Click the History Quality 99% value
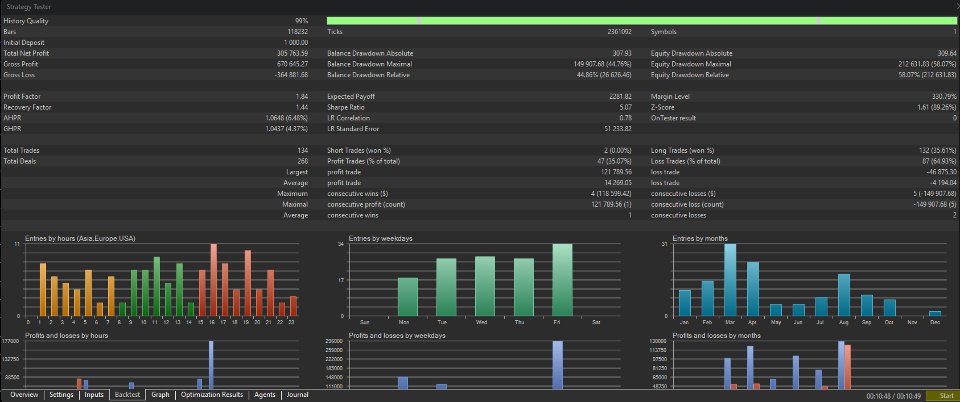Screen dimensions: 960x402 coord(301,21)
